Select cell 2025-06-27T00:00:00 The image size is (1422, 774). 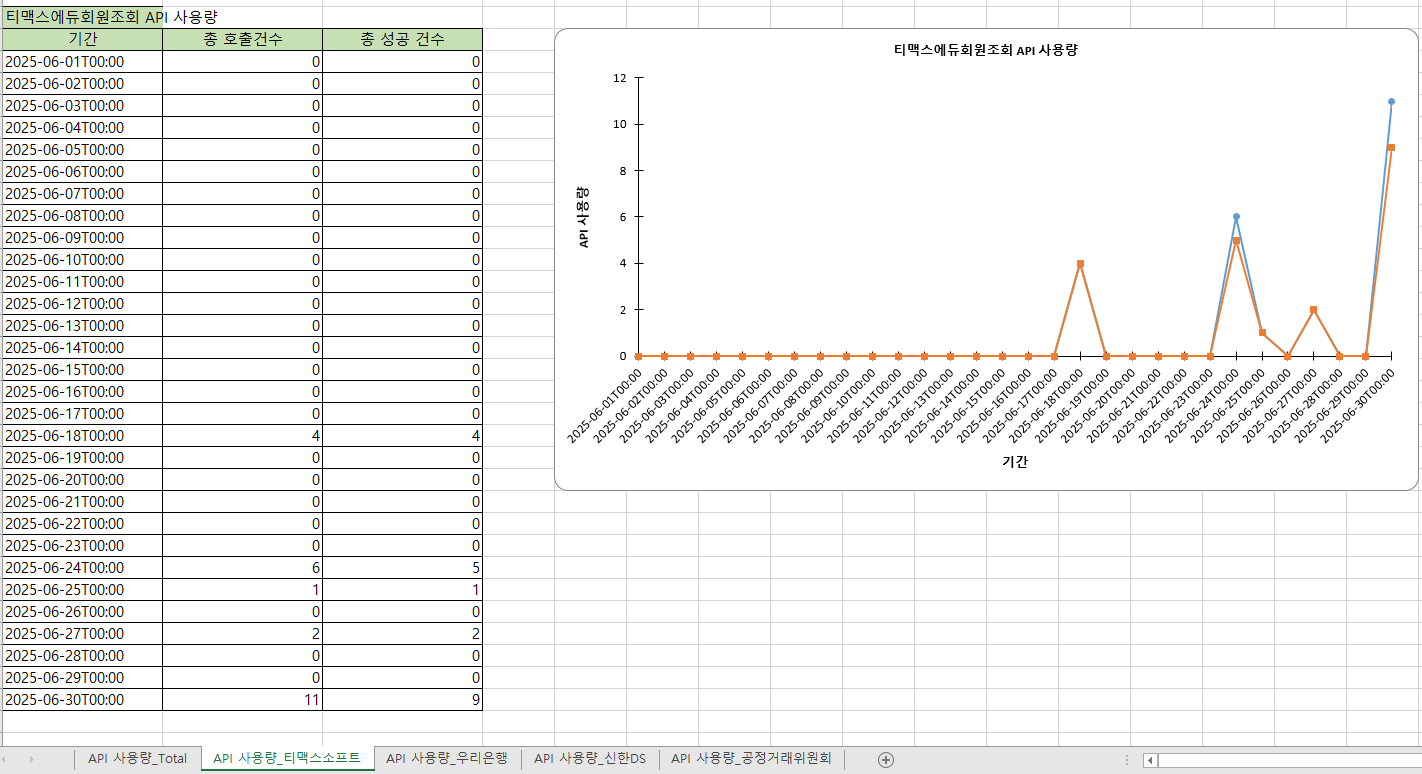tap(82, 633)
